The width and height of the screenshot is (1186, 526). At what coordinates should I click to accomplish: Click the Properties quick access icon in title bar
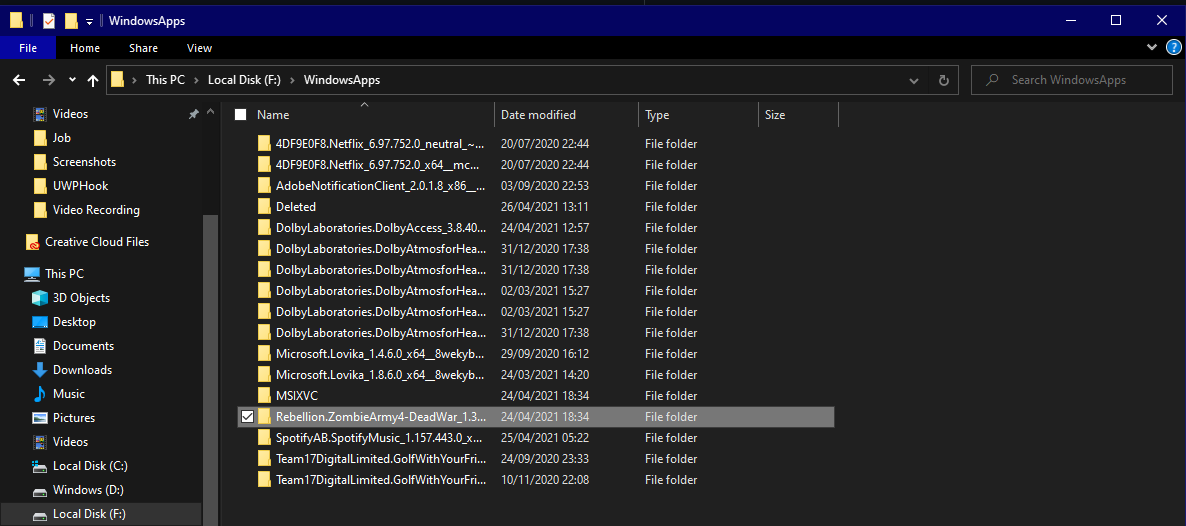tap(49, 20)
